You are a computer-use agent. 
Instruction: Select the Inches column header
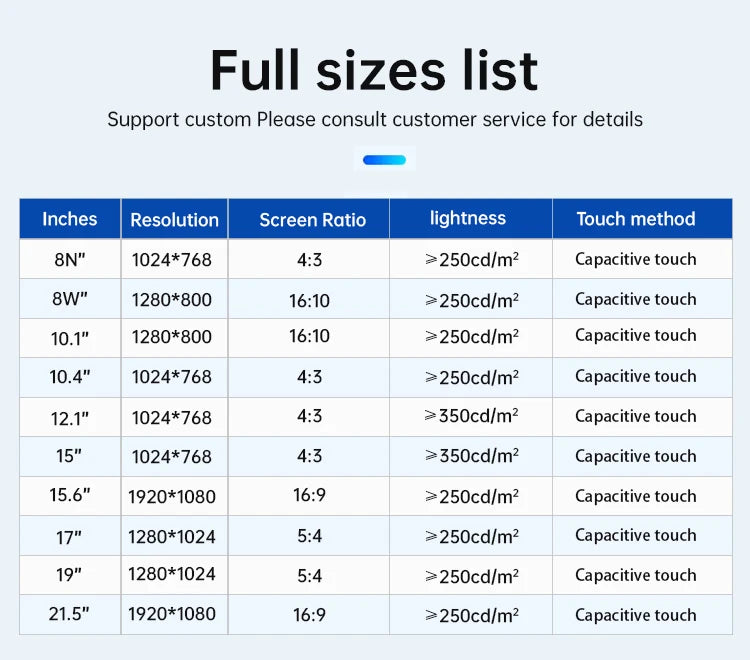[x=70, y=218]
